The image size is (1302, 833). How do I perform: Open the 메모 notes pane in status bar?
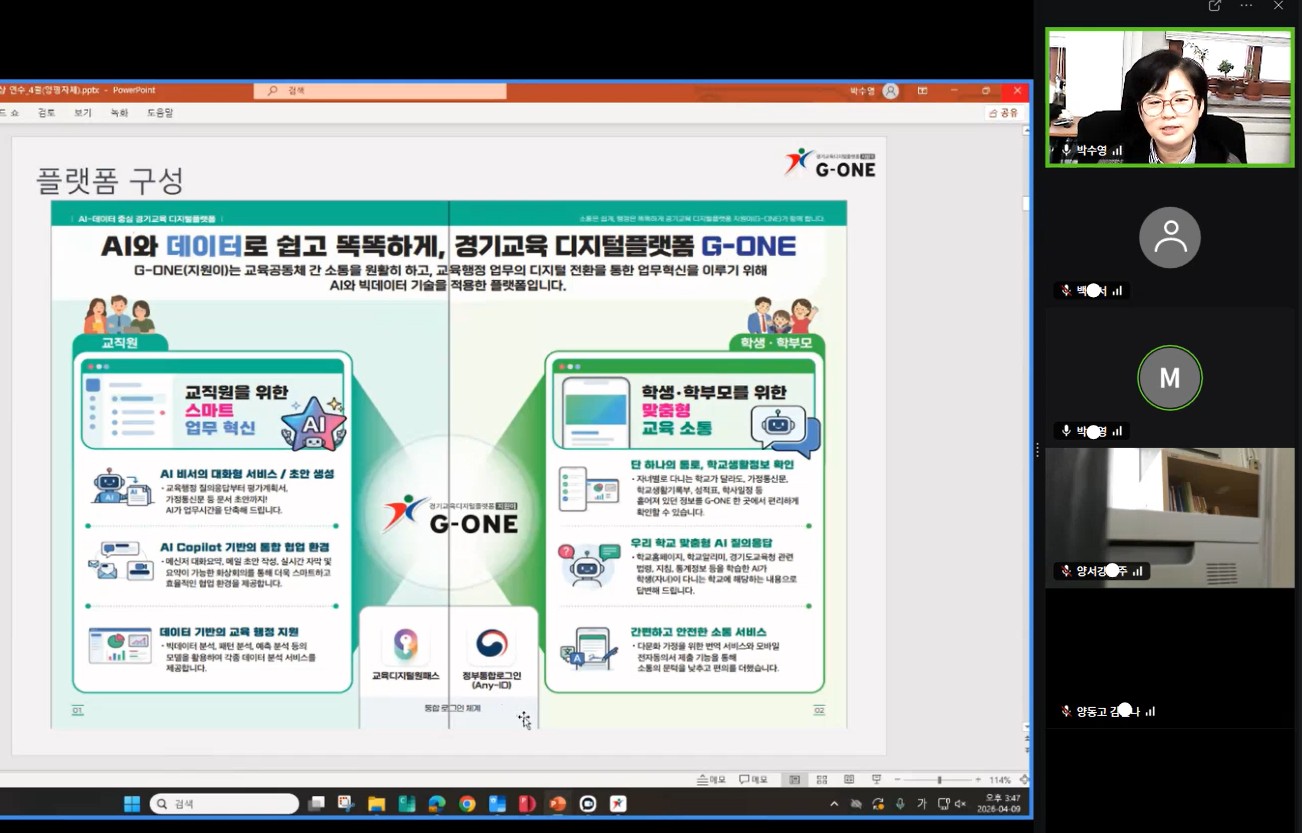tap(711, 780)
